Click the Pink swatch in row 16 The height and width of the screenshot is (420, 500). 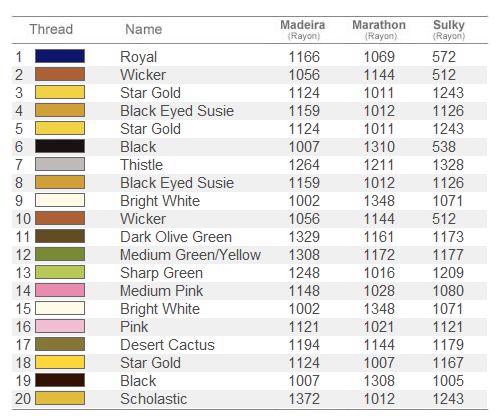(x=60, y=326)
